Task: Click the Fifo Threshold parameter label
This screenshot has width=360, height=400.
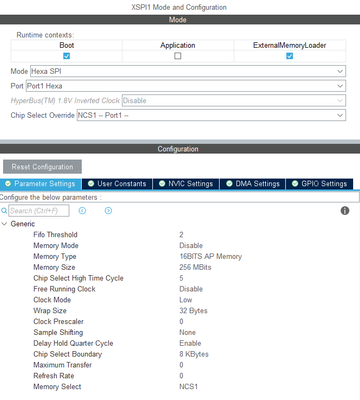Action: pyautogui.click(x=55, y=235)
